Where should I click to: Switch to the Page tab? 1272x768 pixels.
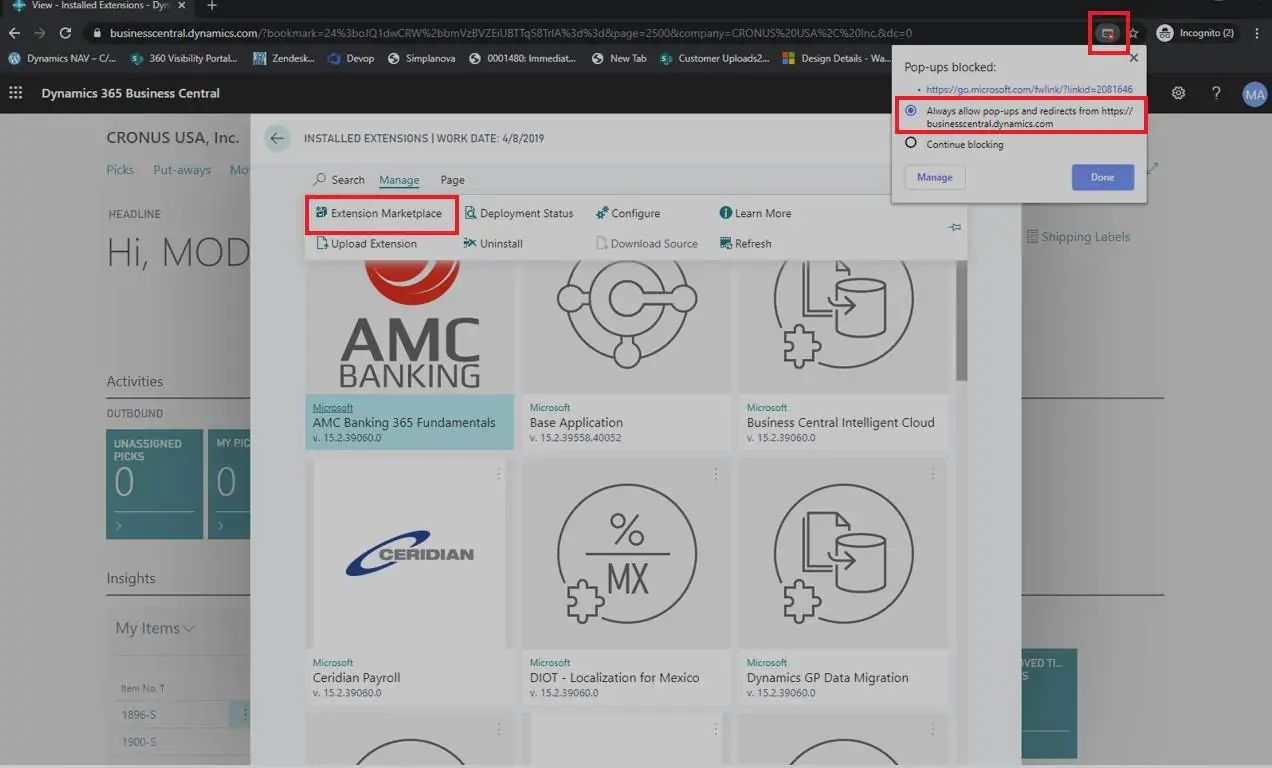[452, 180]
